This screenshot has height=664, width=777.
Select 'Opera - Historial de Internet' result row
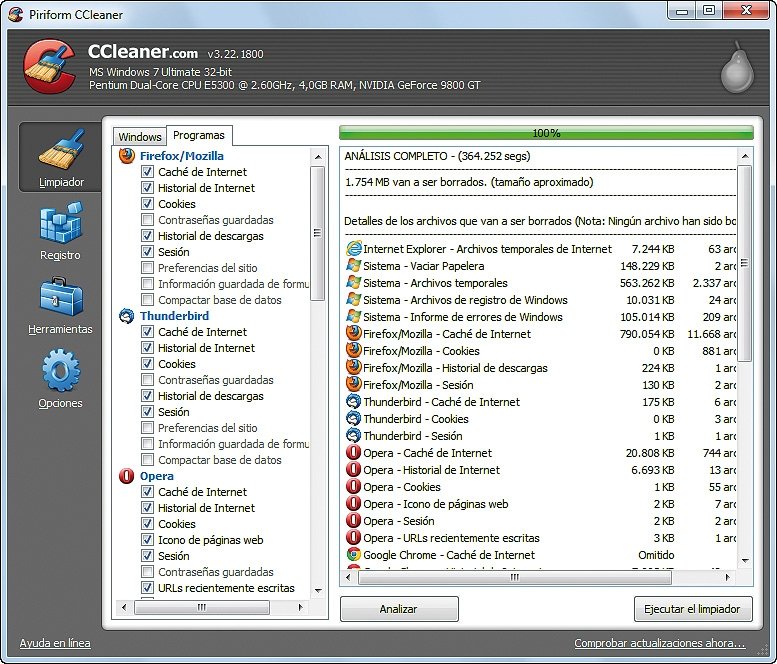[x=540, y=470]
